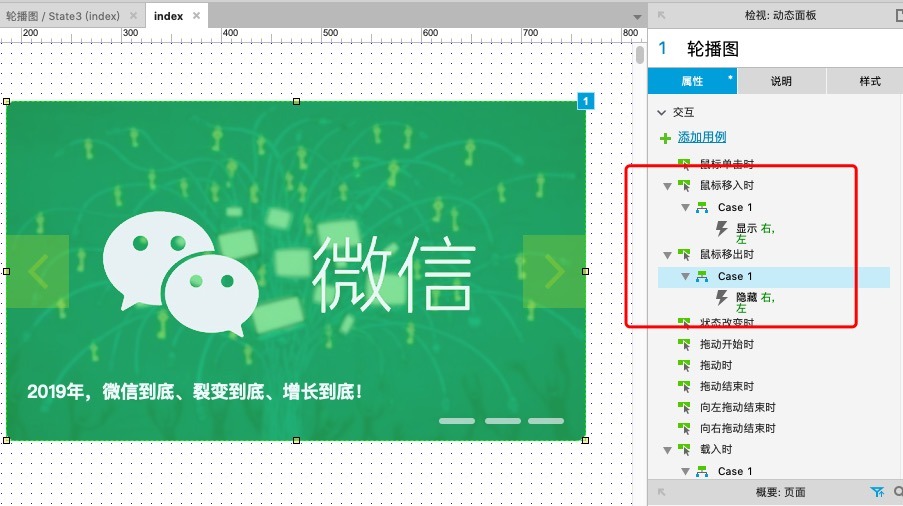The width and height of the screenshot is (903, 506).
Task: Select the 向左拖动结束时 event
Action: (738, 408)
